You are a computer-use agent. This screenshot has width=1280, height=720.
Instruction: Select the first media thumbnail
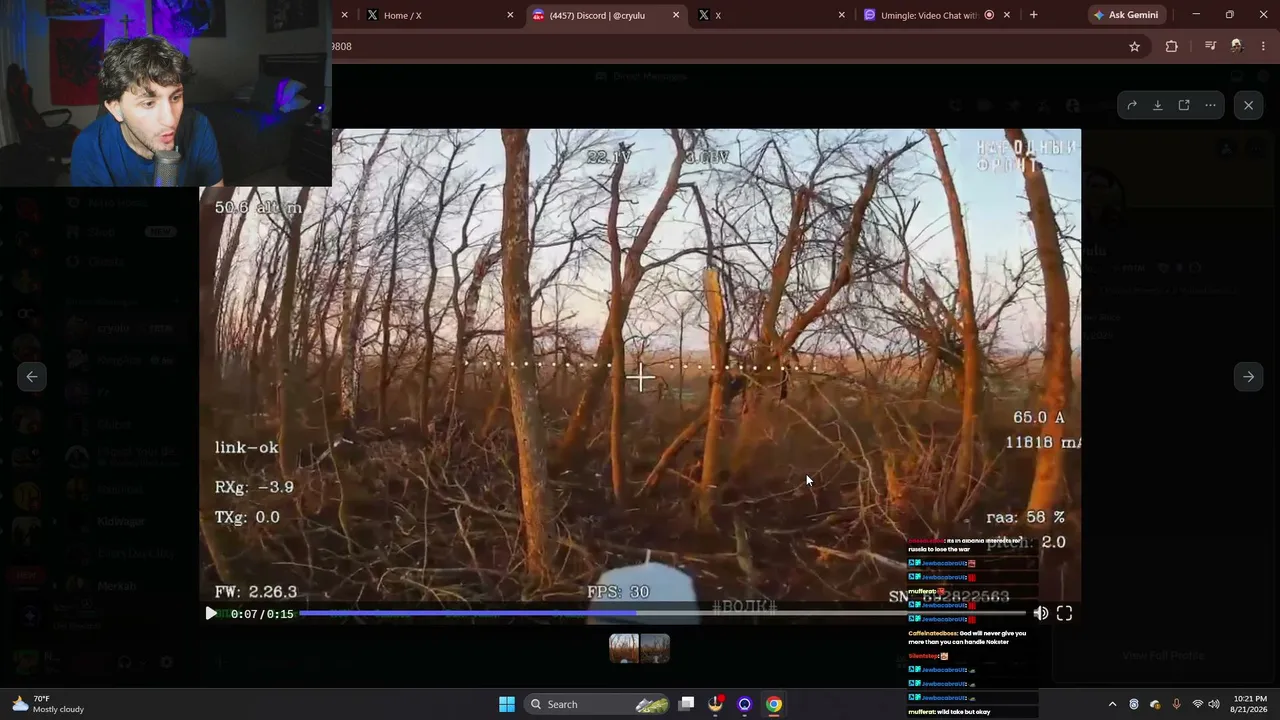[624, 648]
